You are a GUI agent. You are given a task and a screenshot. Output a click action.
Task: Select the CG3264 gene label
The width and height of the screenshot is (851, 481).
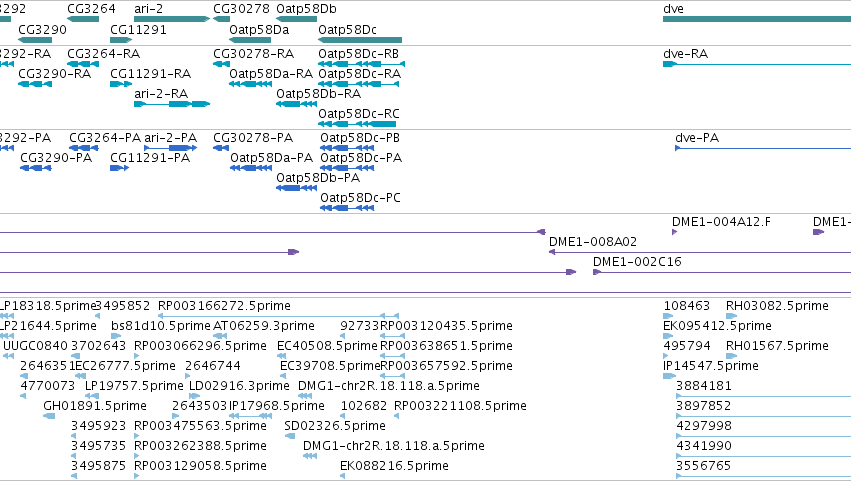point(91,9)
